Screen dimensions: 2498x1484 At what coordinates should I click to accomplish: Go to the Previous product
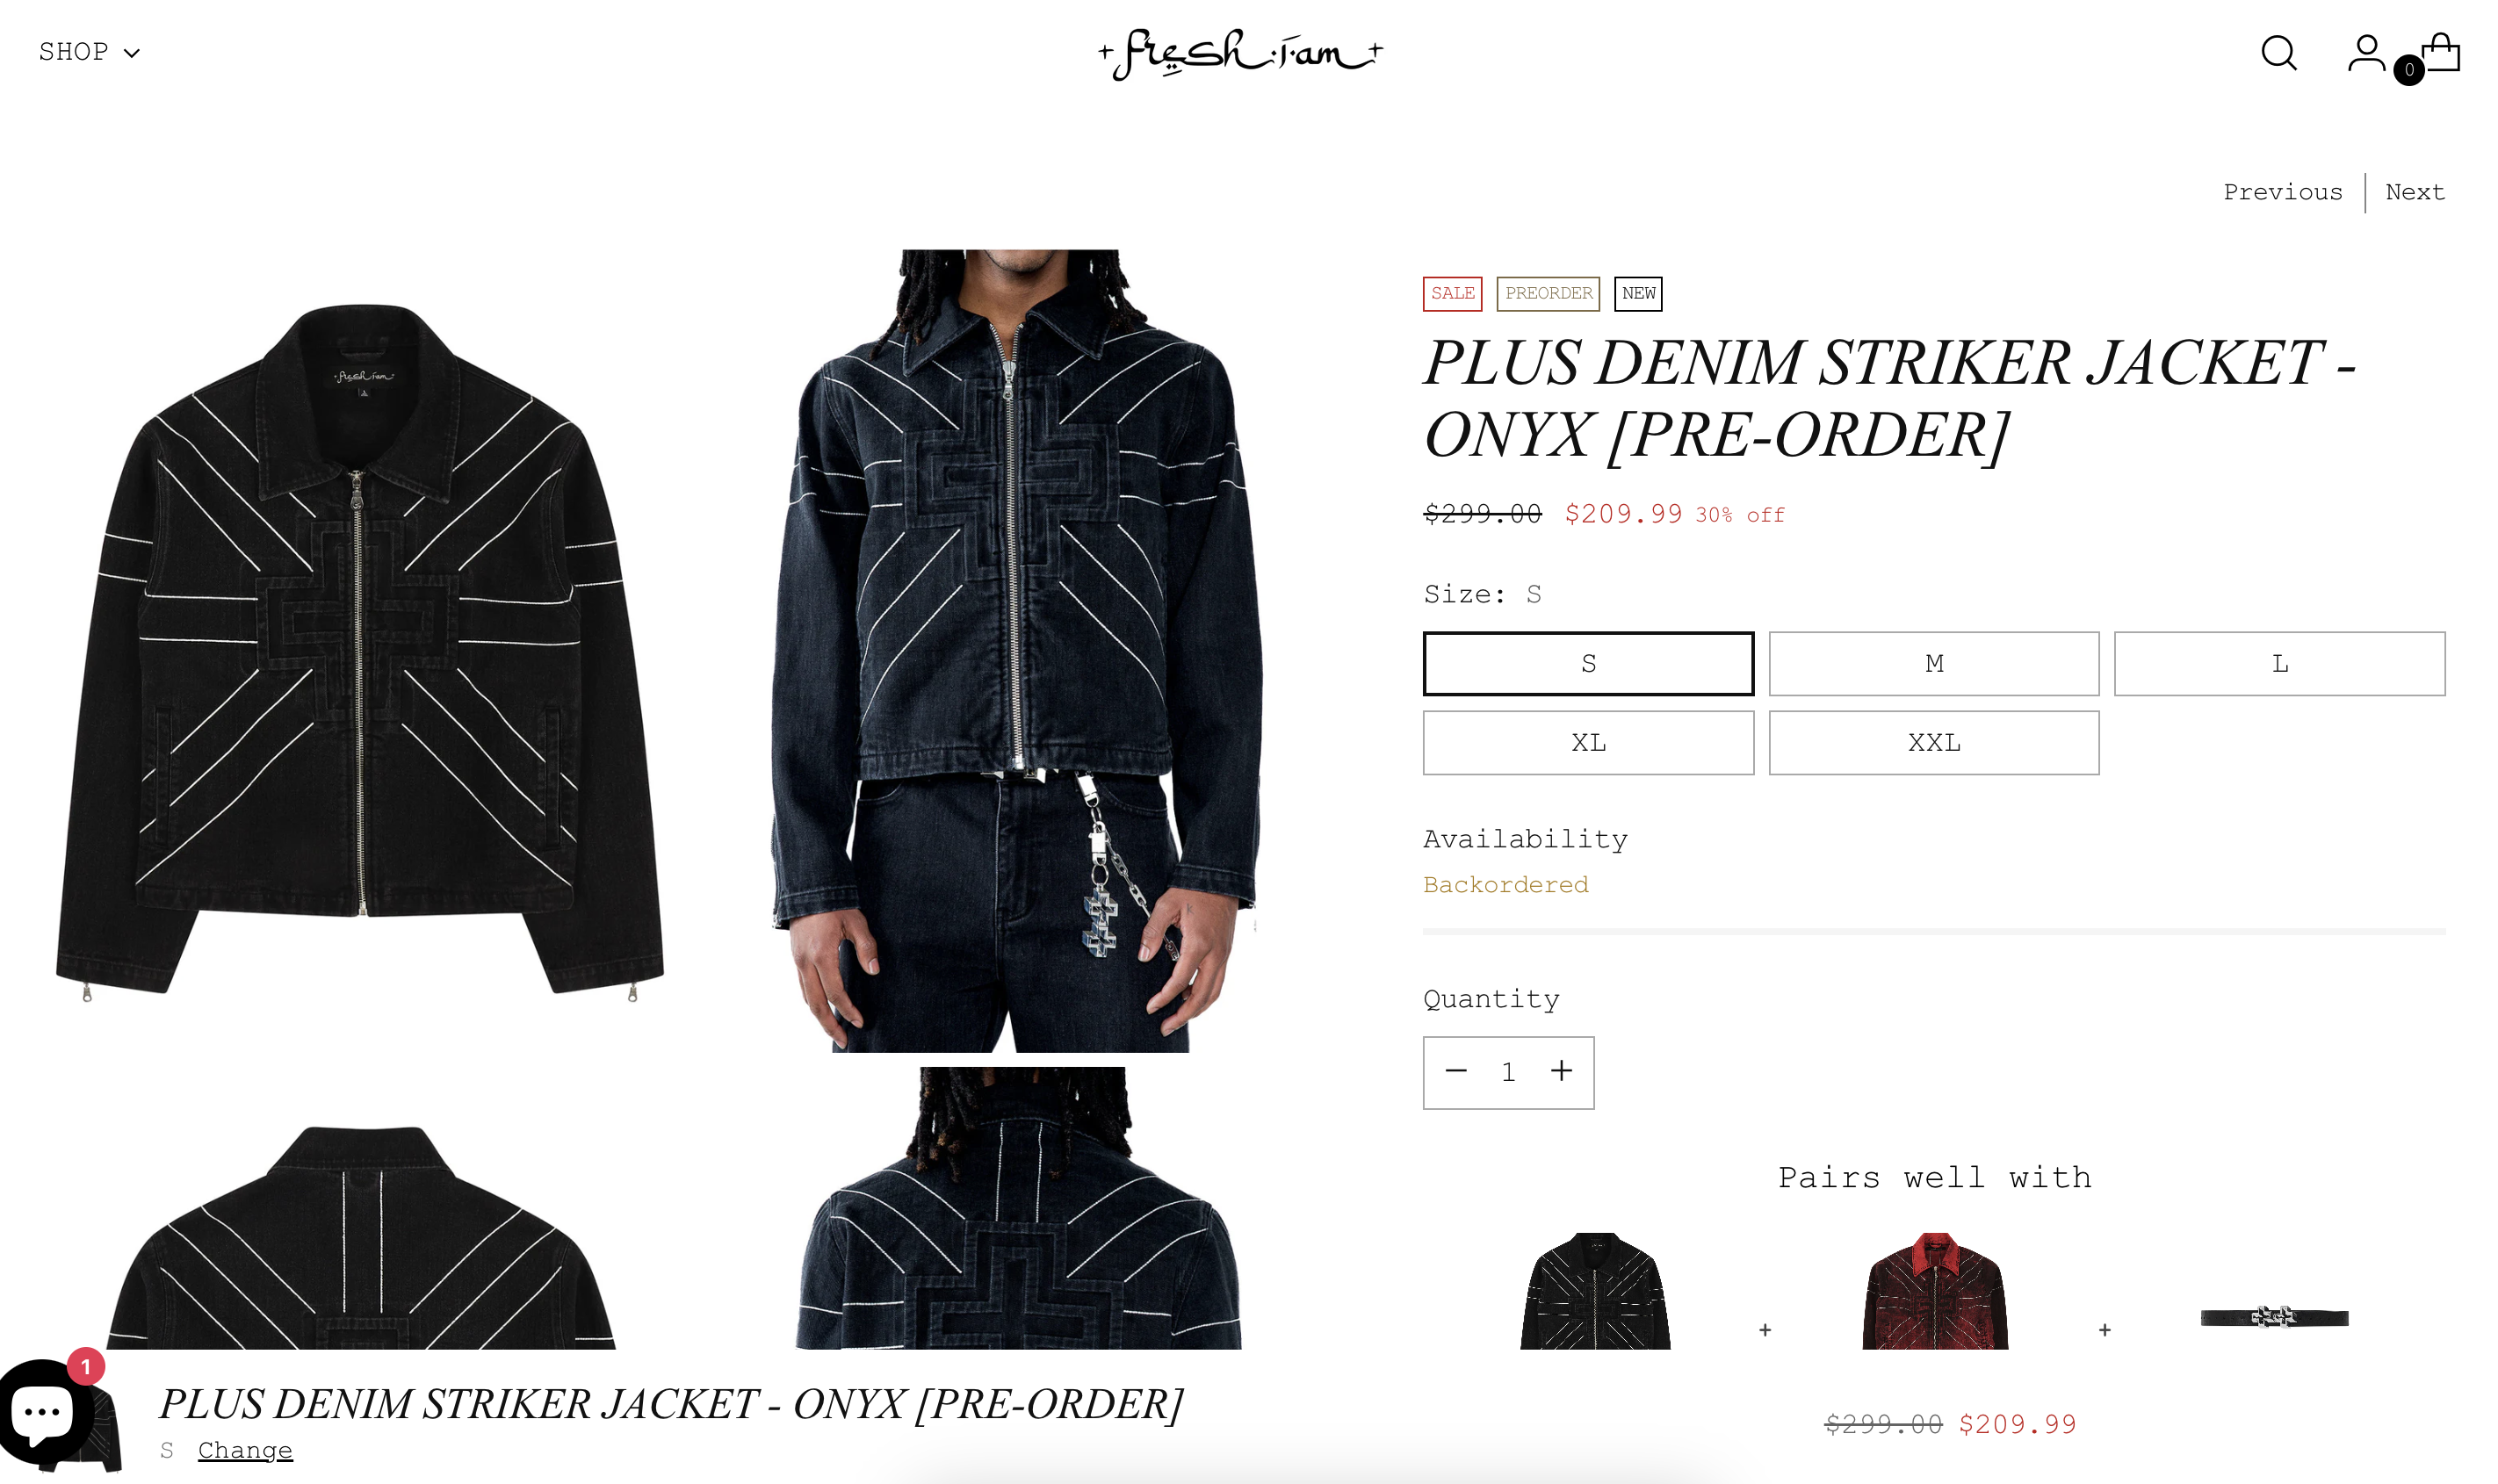(2282, 192)
